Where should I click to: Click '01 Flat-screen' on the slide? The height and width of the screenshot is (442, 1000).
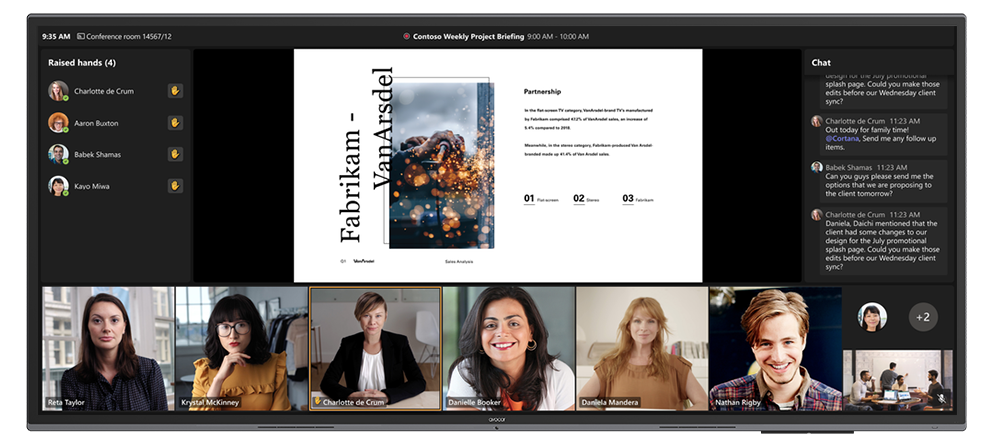[x=541, y=199]
